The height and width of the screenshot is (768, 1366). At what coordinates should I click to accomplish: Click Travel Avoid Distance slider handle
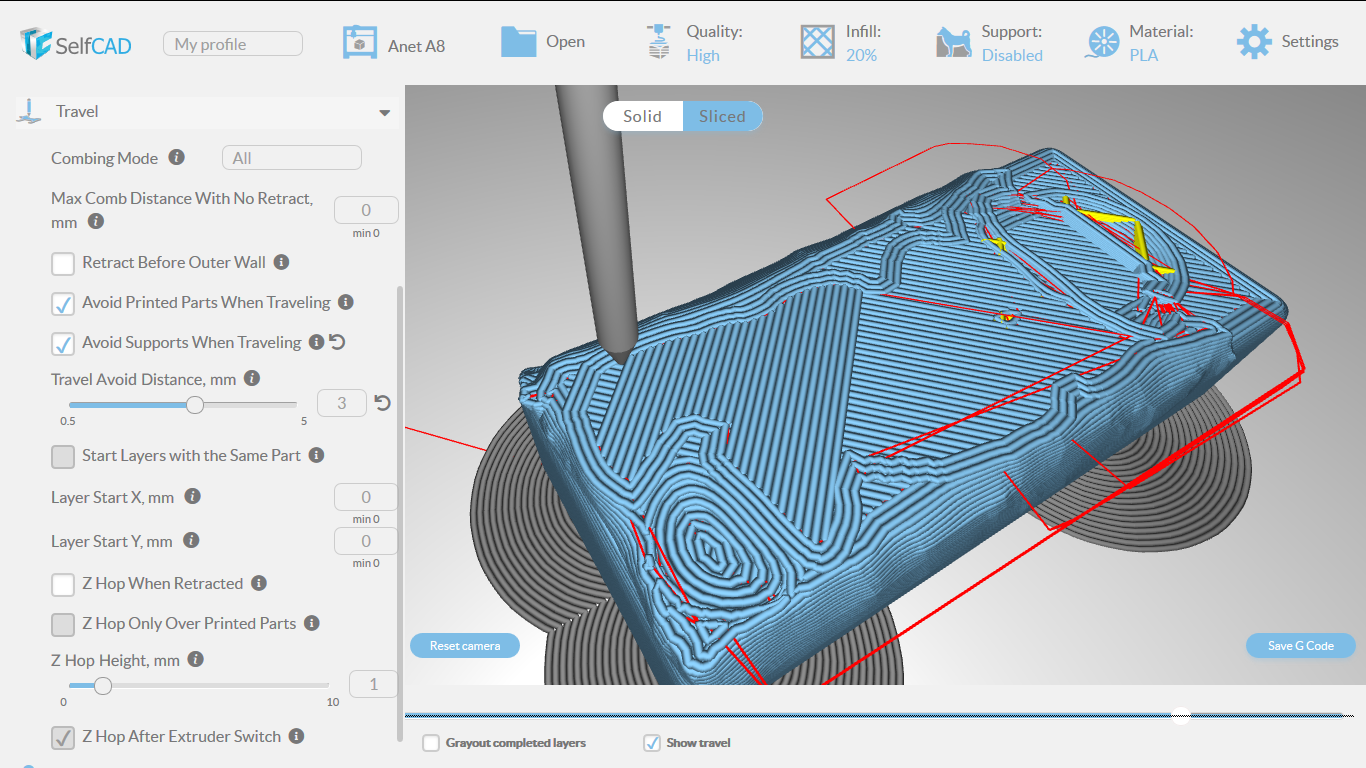click(195, 404)
